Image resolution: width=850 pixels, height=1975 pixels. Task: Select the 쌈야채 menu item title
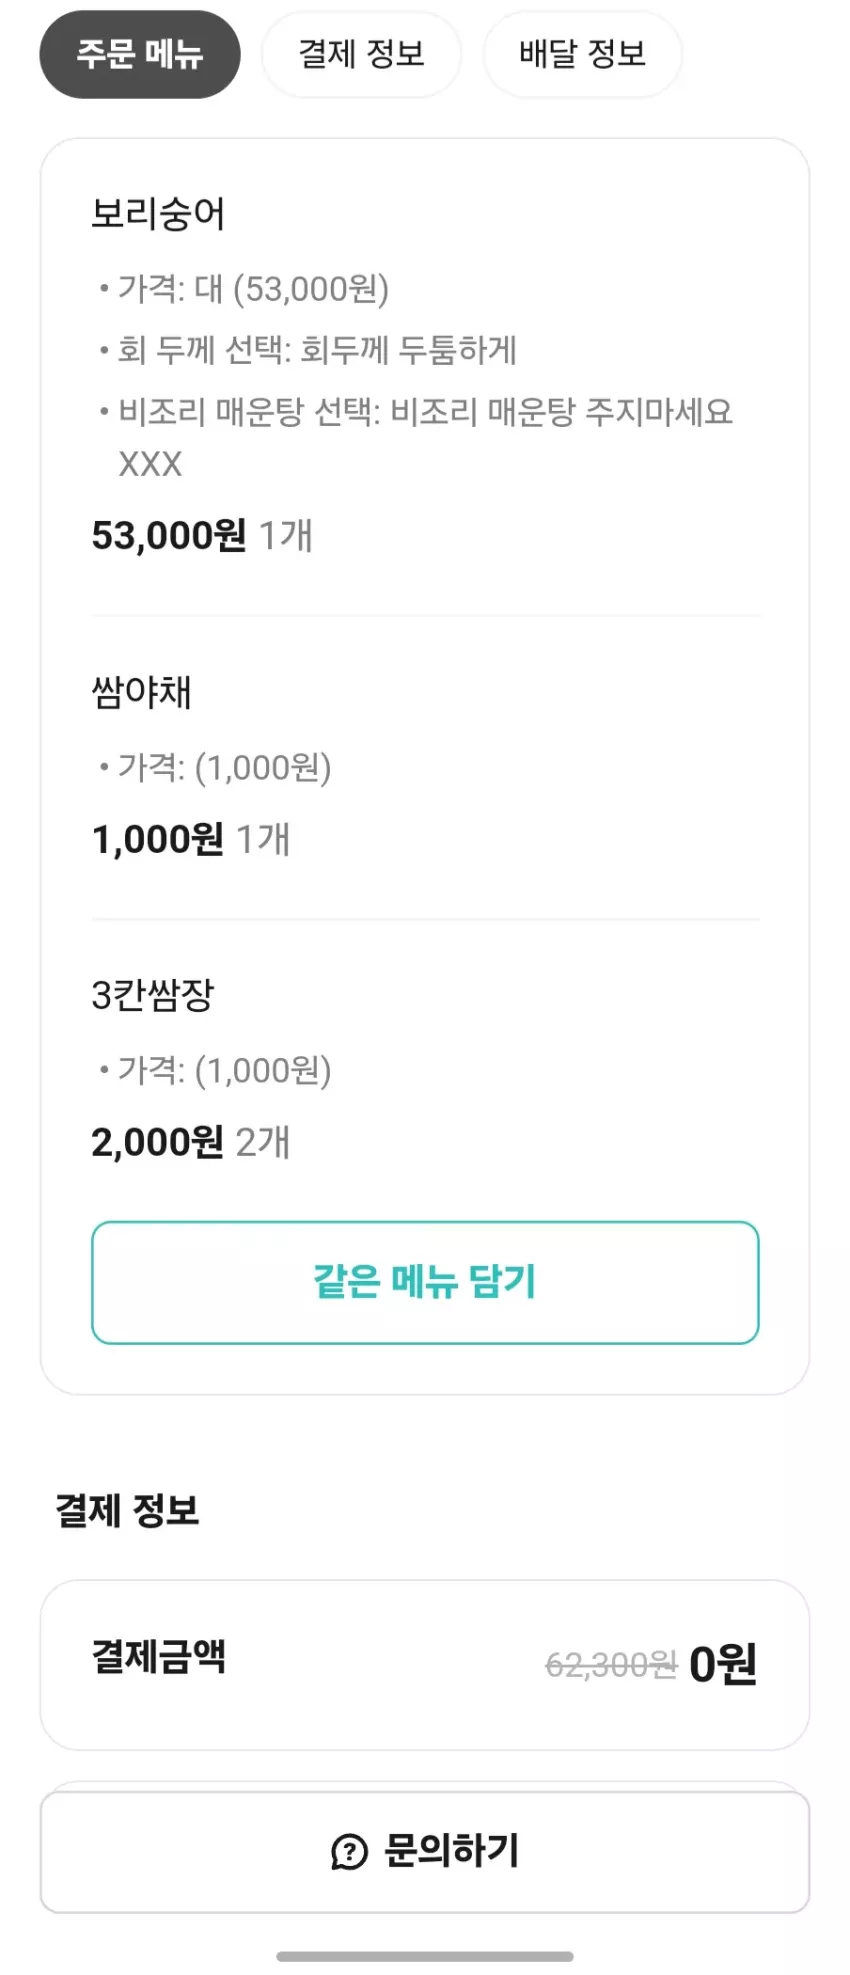point(141,692)
